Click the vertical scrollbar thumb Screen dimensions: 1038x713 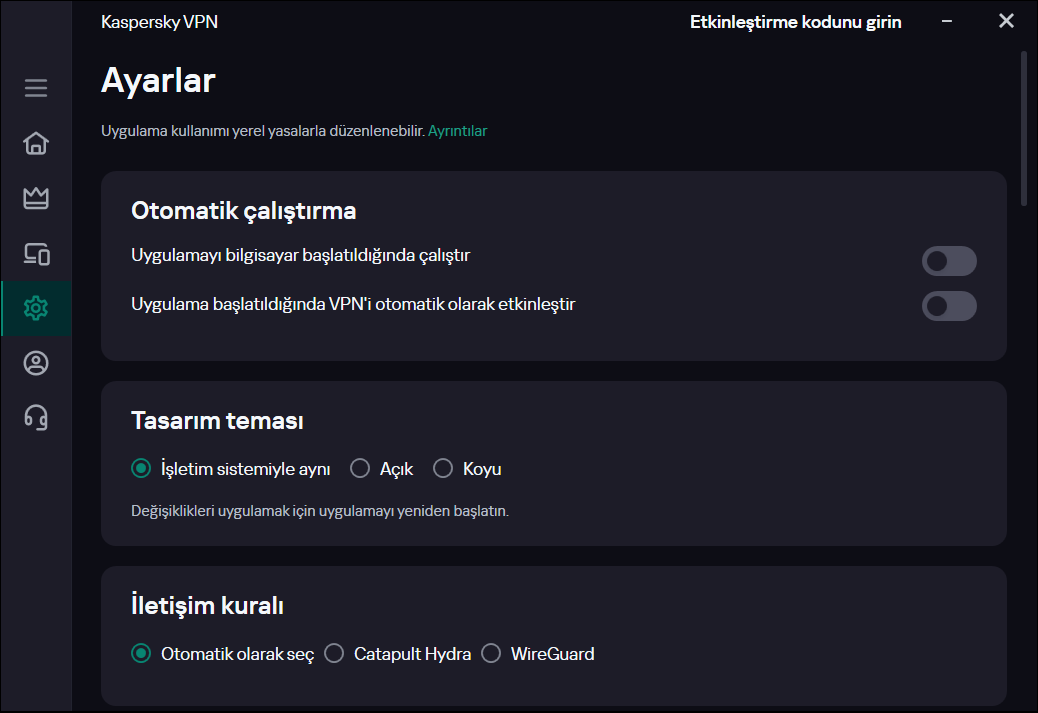tap(1023, 129)
